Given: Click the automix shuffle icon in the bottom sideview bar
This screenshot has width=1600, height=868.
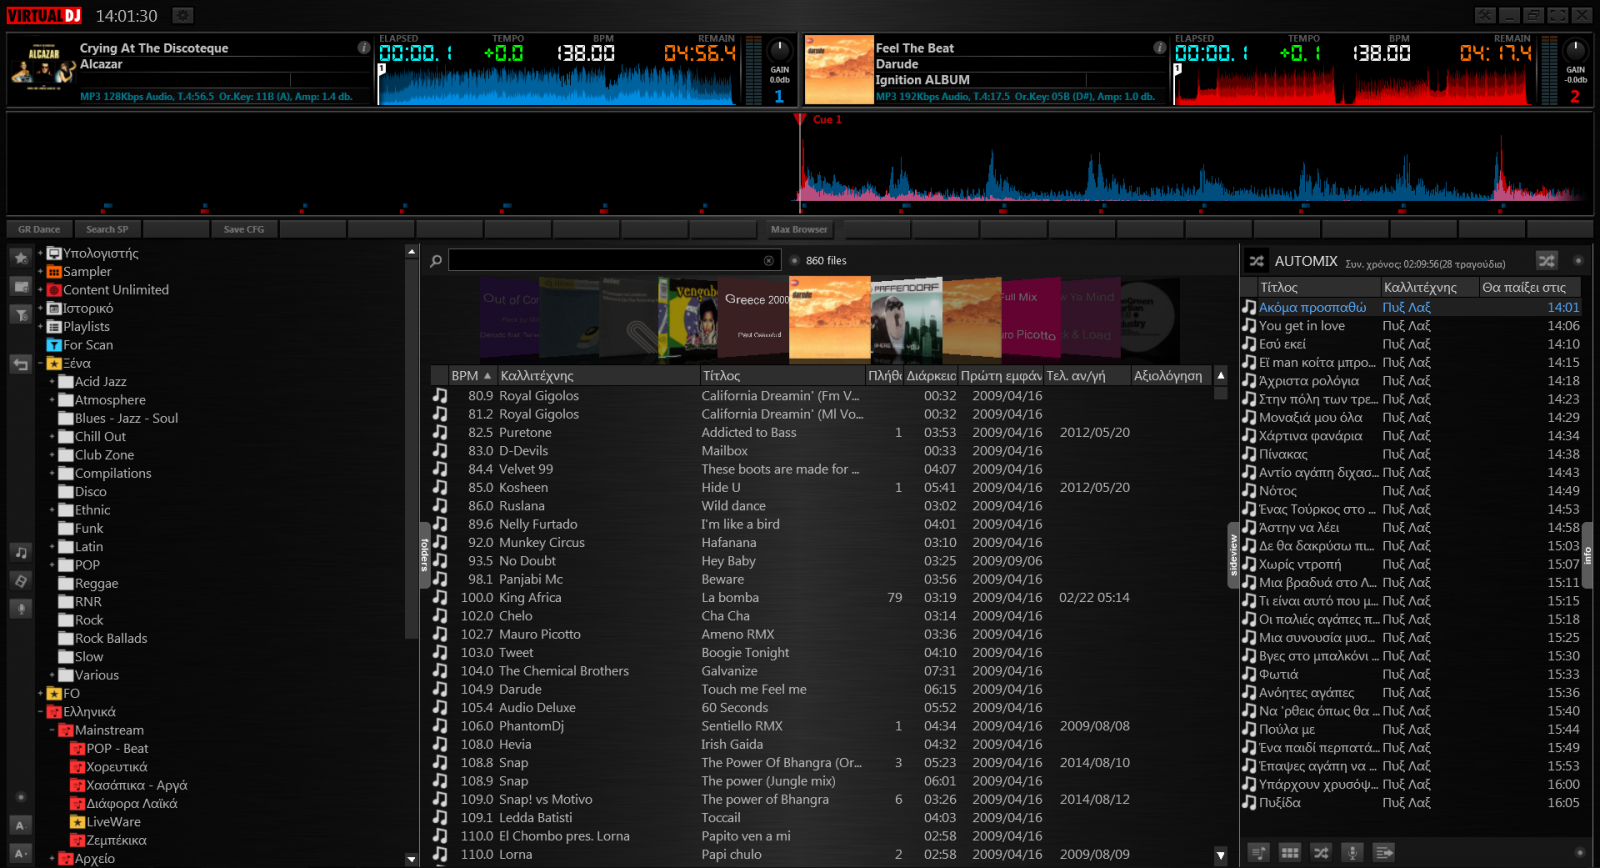Looking at the screenshot, I should (x=1321, y=852).
